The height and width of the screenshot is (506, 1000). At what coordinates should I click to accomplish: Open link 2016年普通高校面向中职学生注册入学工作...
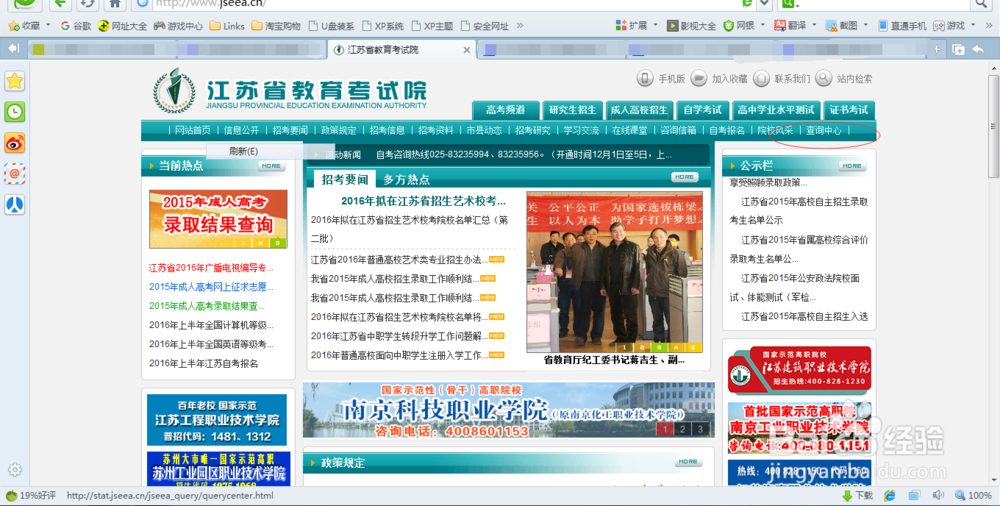pos(399,355)
